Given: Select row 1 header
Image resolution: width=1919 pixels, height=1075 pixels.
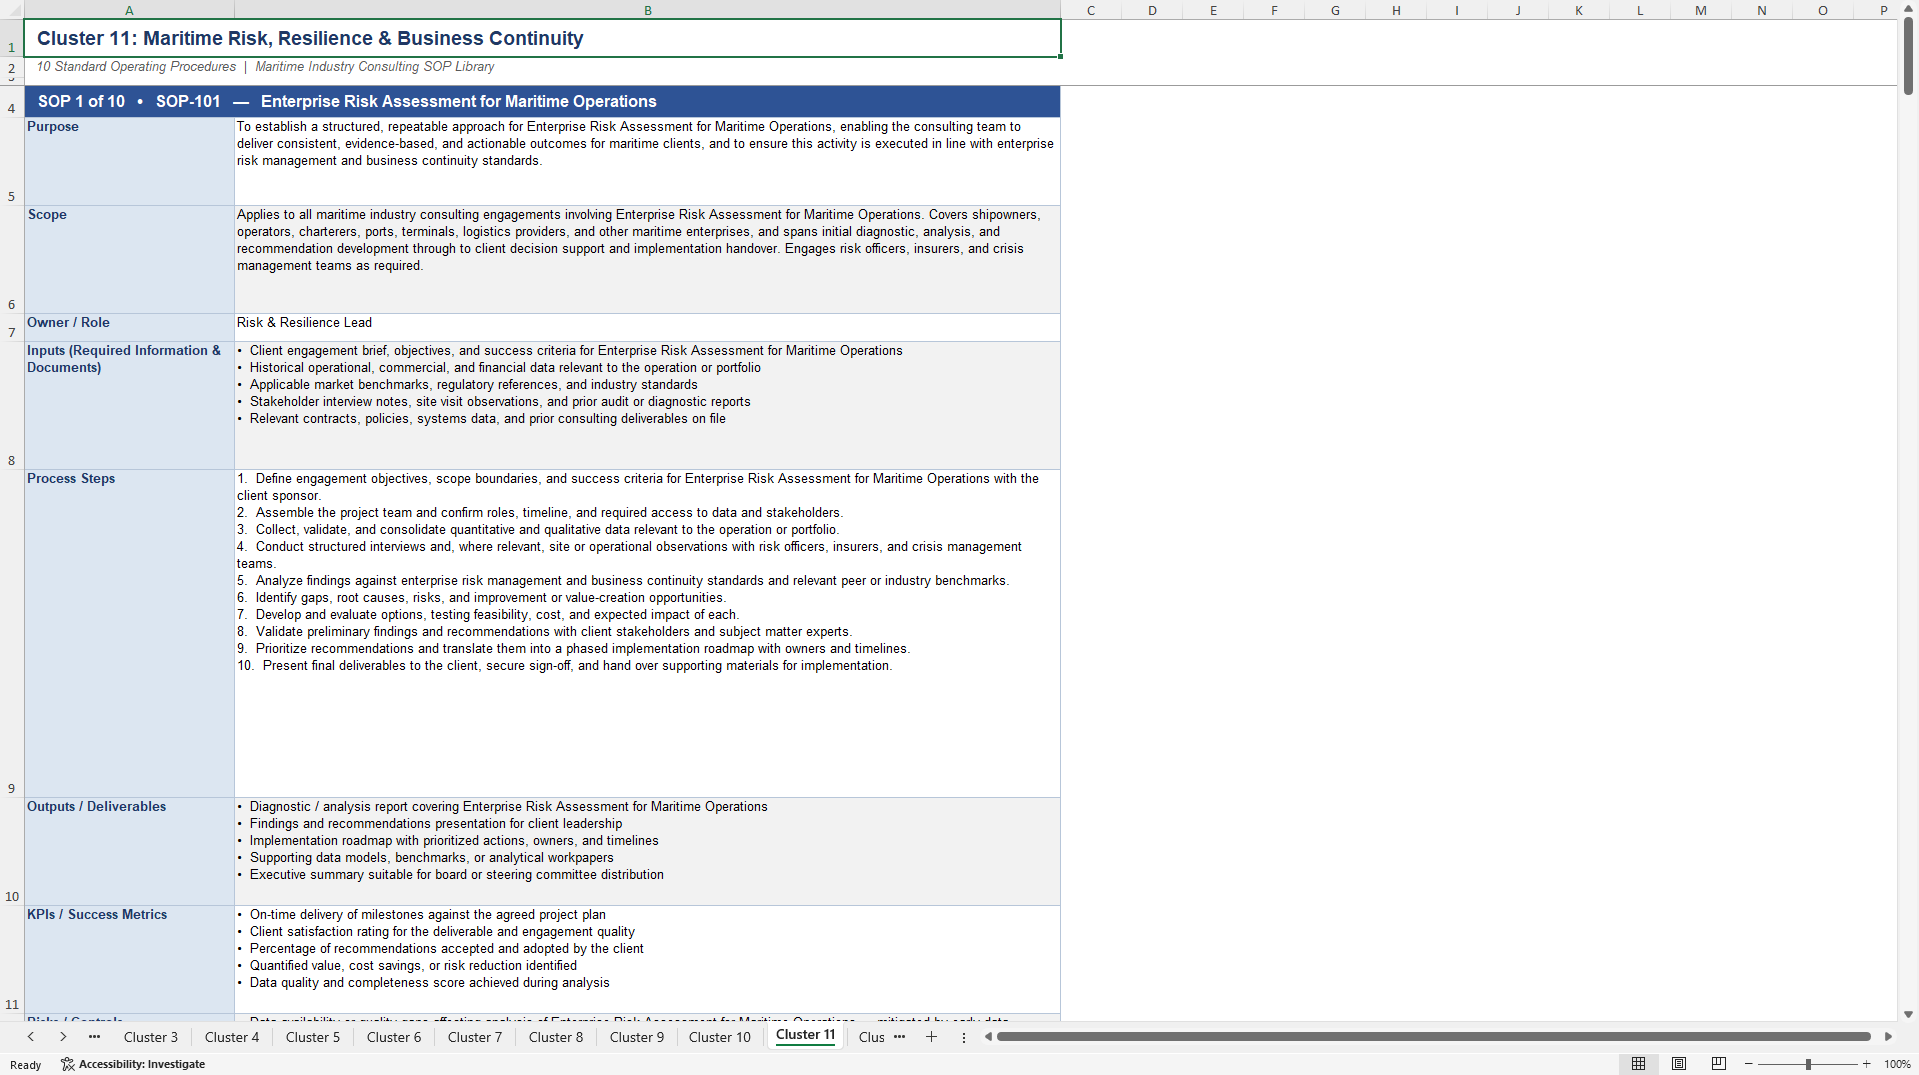Looking at the screenshot, I should (12, 38).
